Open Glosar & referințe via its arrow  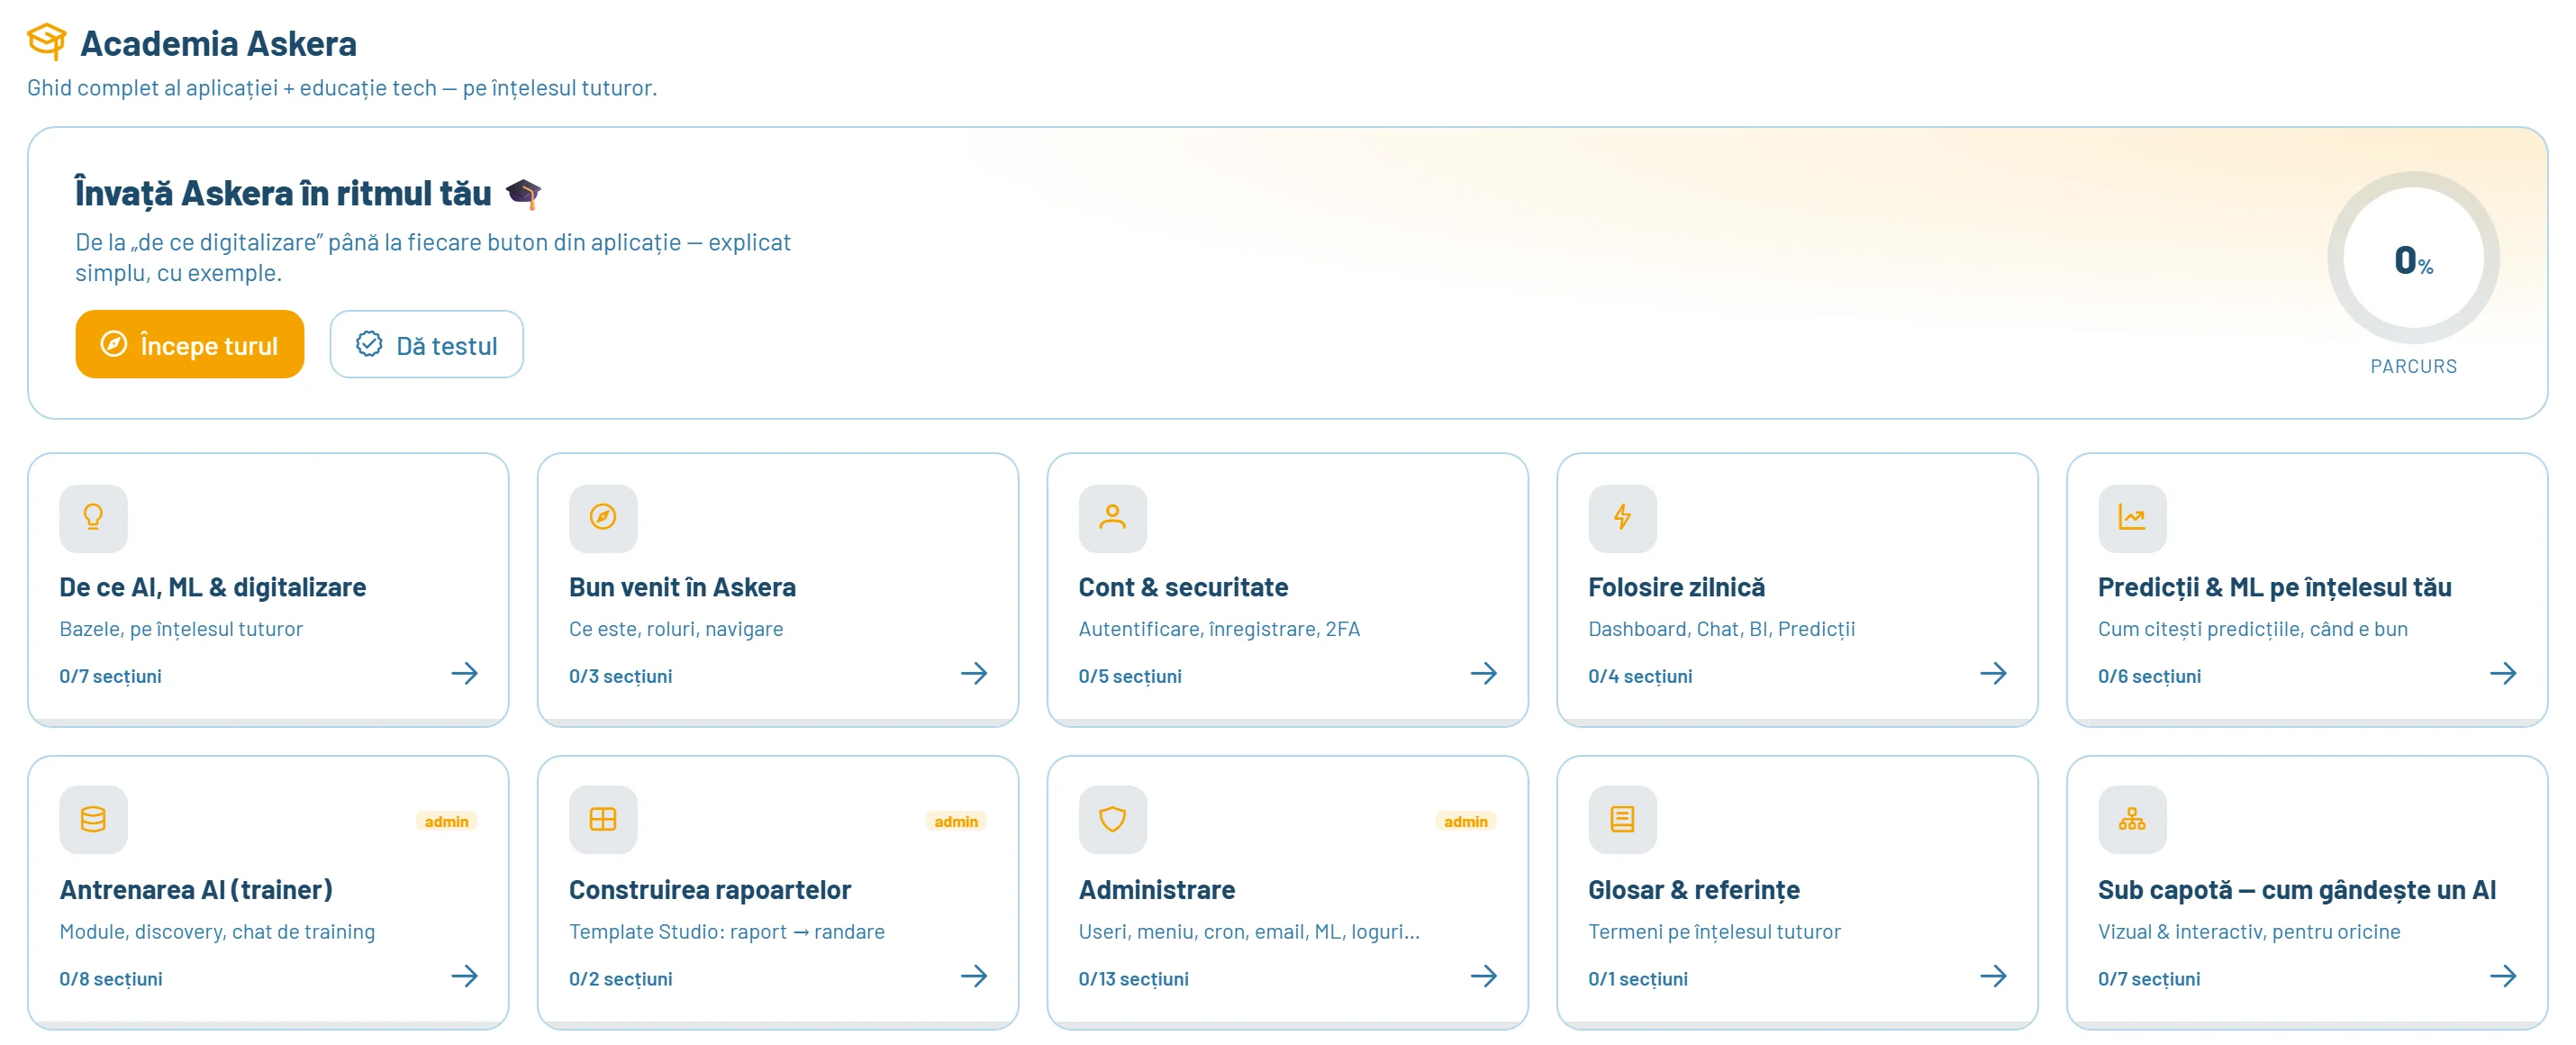(x=1993, y=976)
